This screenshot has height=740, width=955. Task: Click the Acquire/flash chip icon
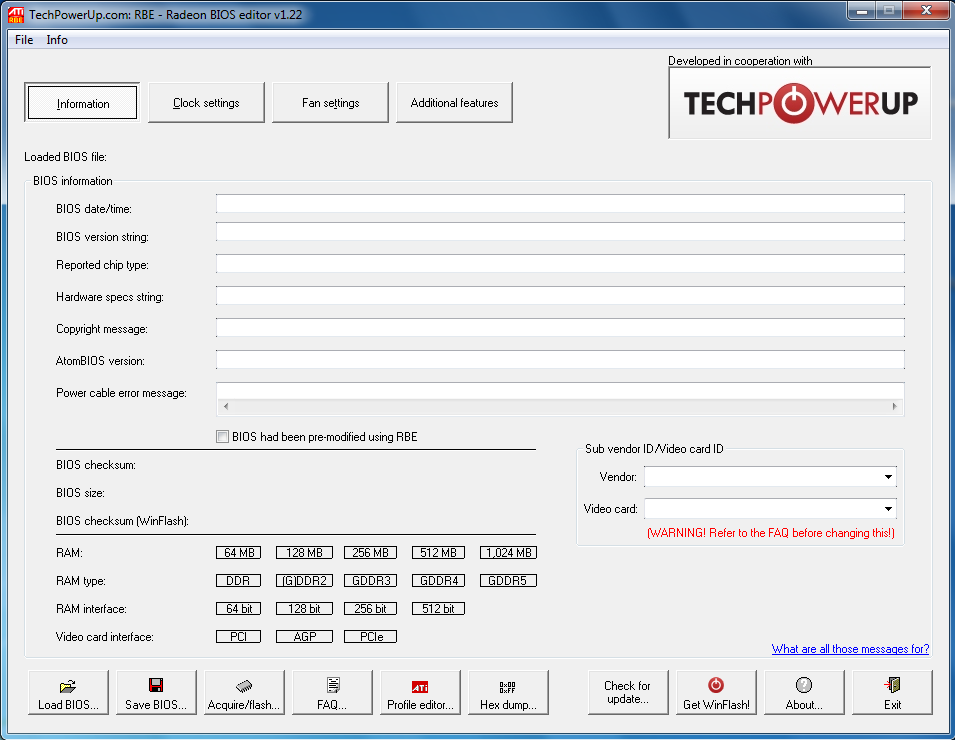(244, 686)
